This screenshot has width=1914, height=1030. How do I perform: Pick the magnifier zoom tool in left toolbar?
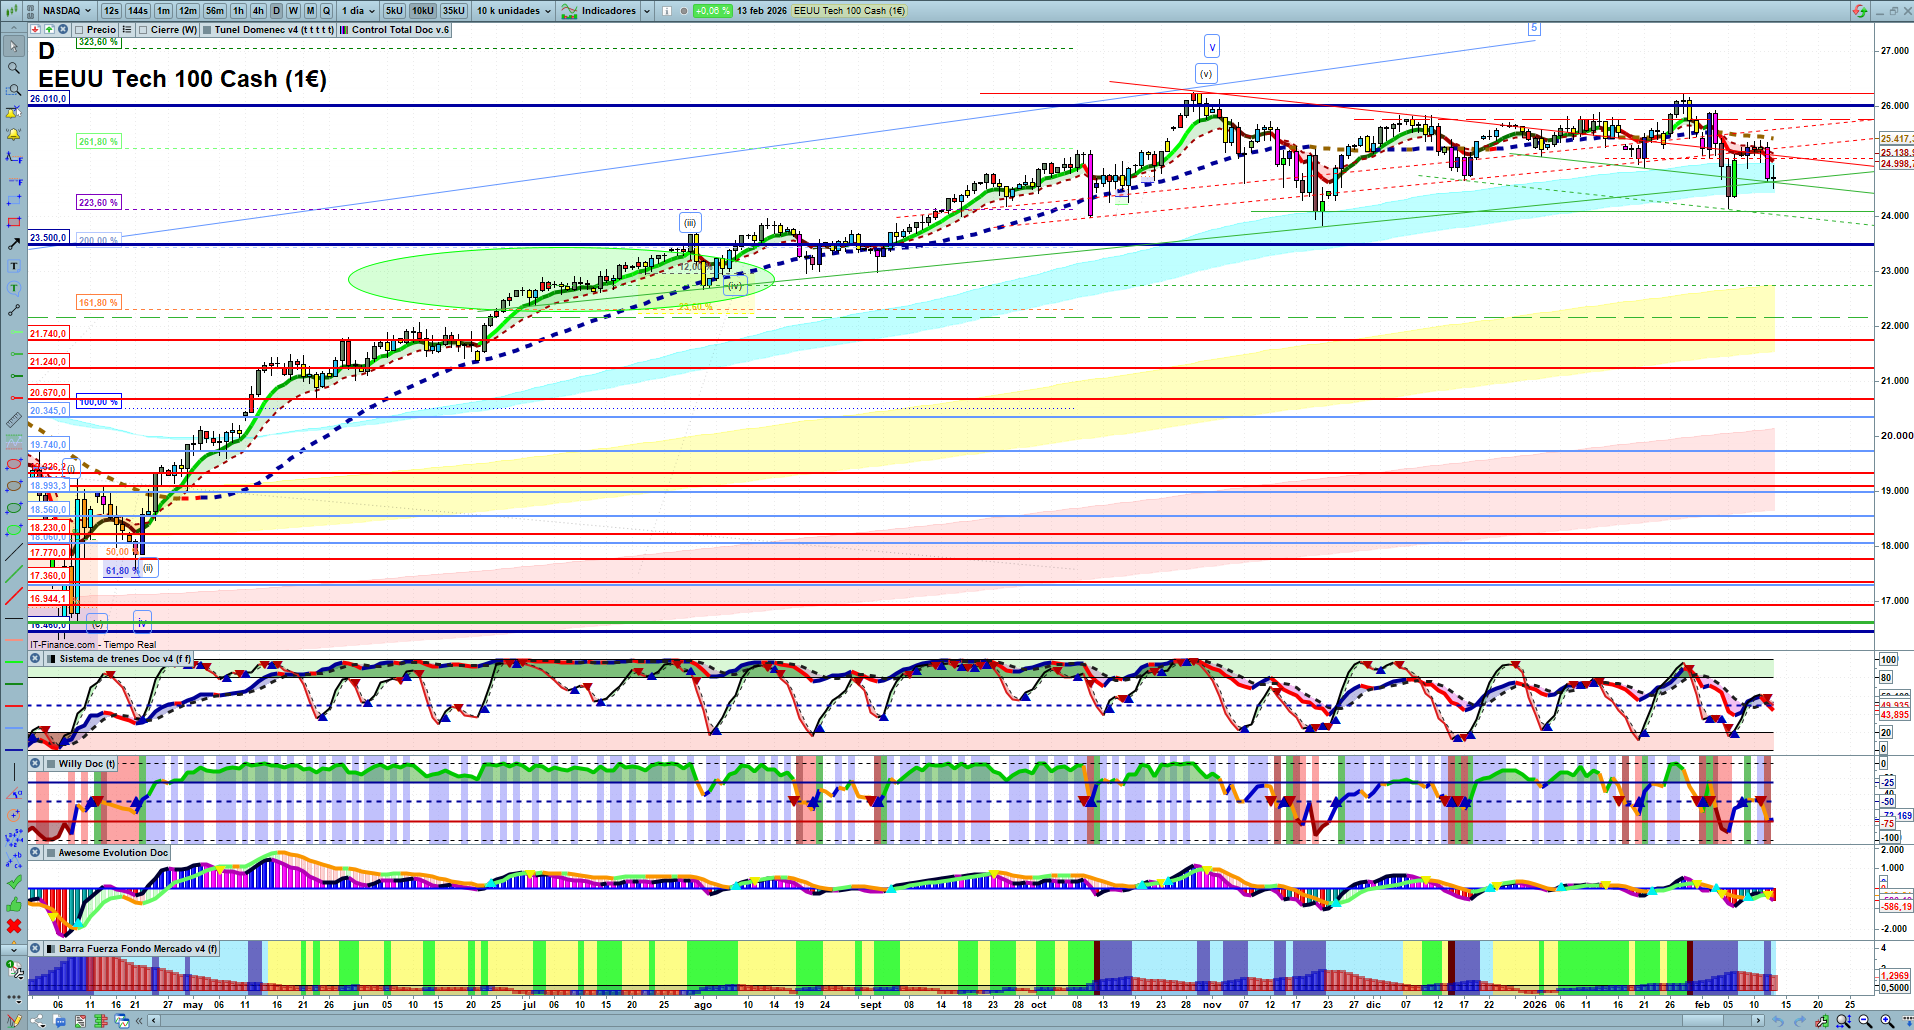[14, 68]
